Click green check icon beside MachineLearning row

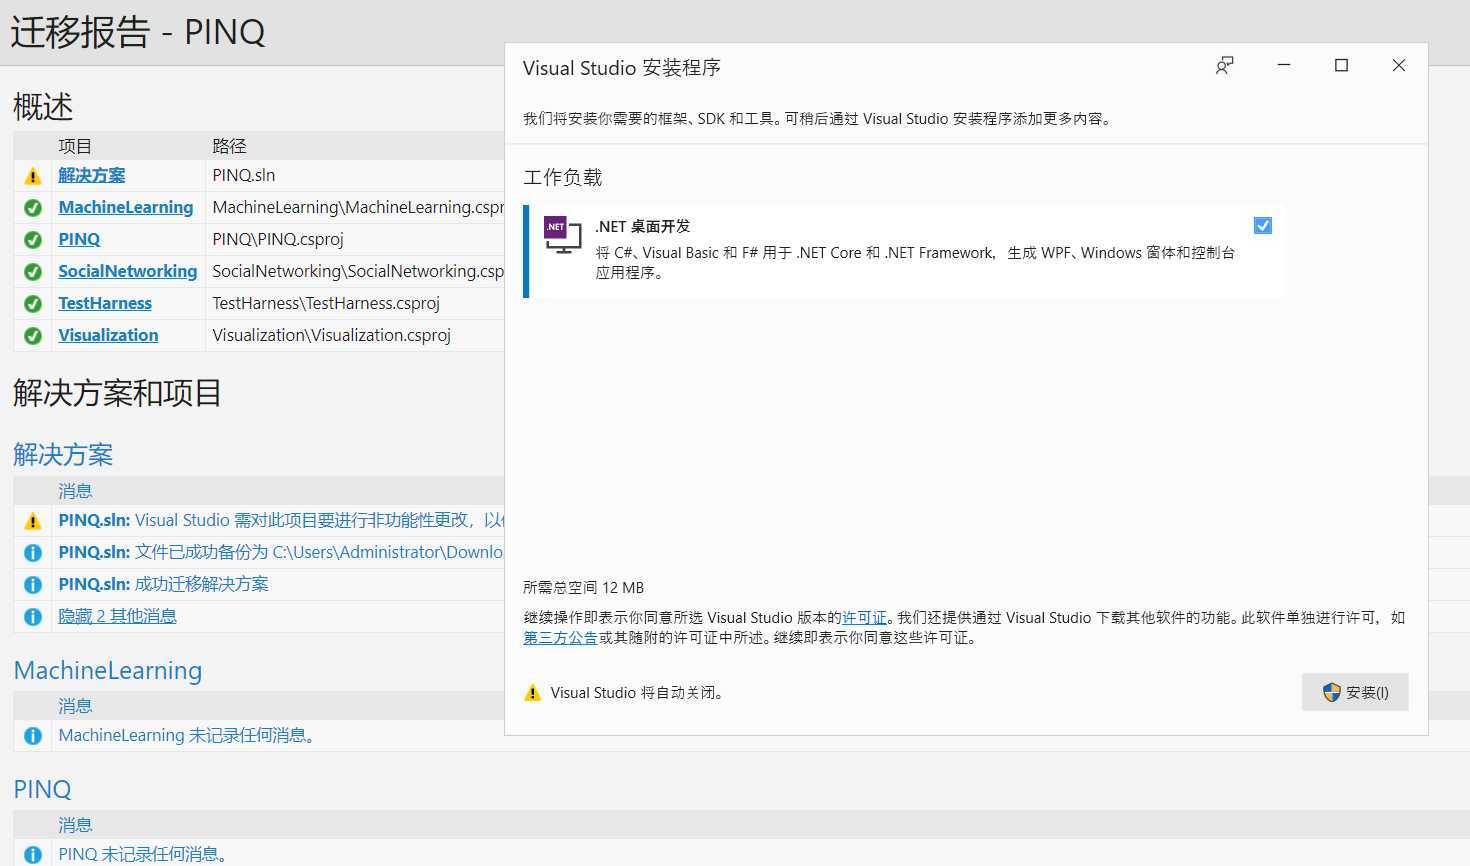tap(33, 208)
